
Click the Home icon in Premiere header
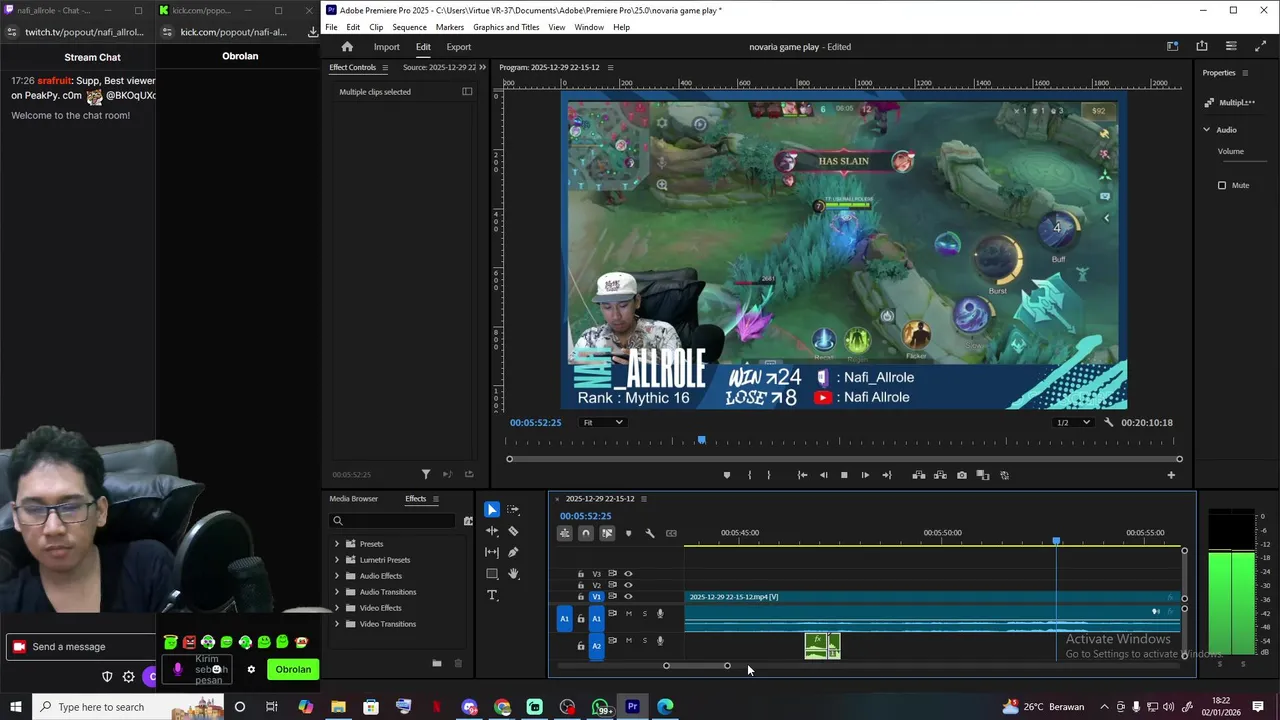pos(347,47)
